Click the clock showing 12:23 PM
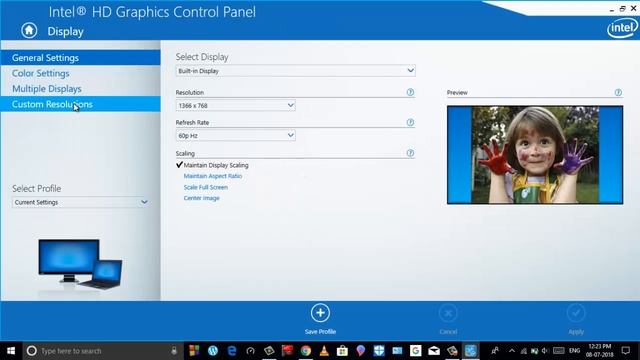This screenshot has width=640, height=360. pos(600,351)
